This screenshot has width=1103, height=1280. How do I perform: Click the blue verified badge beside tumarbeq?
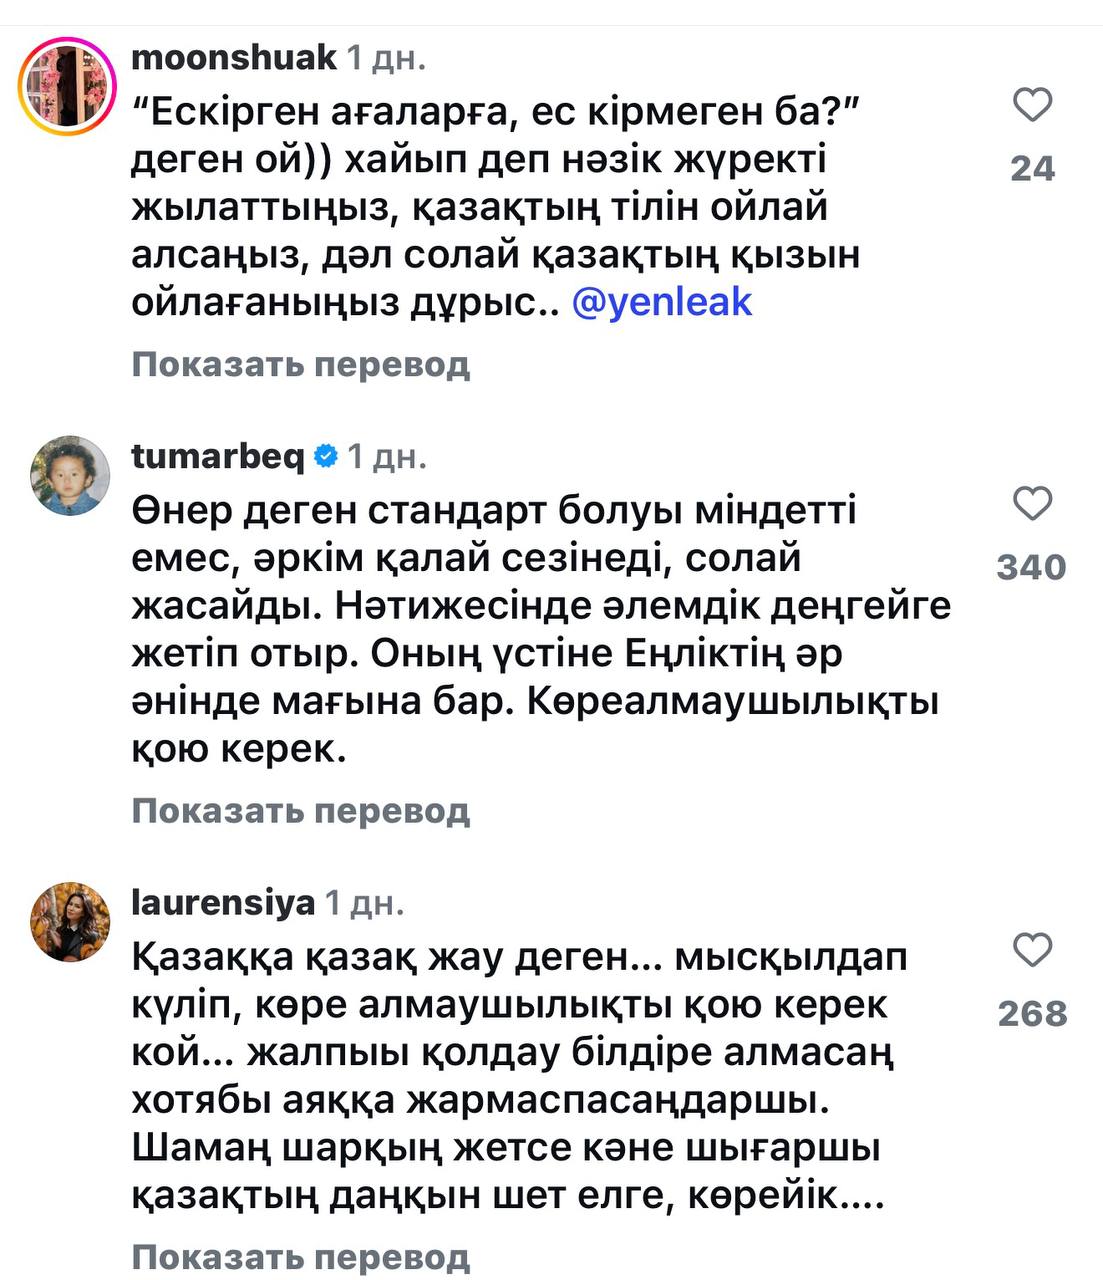coord(325,457)
